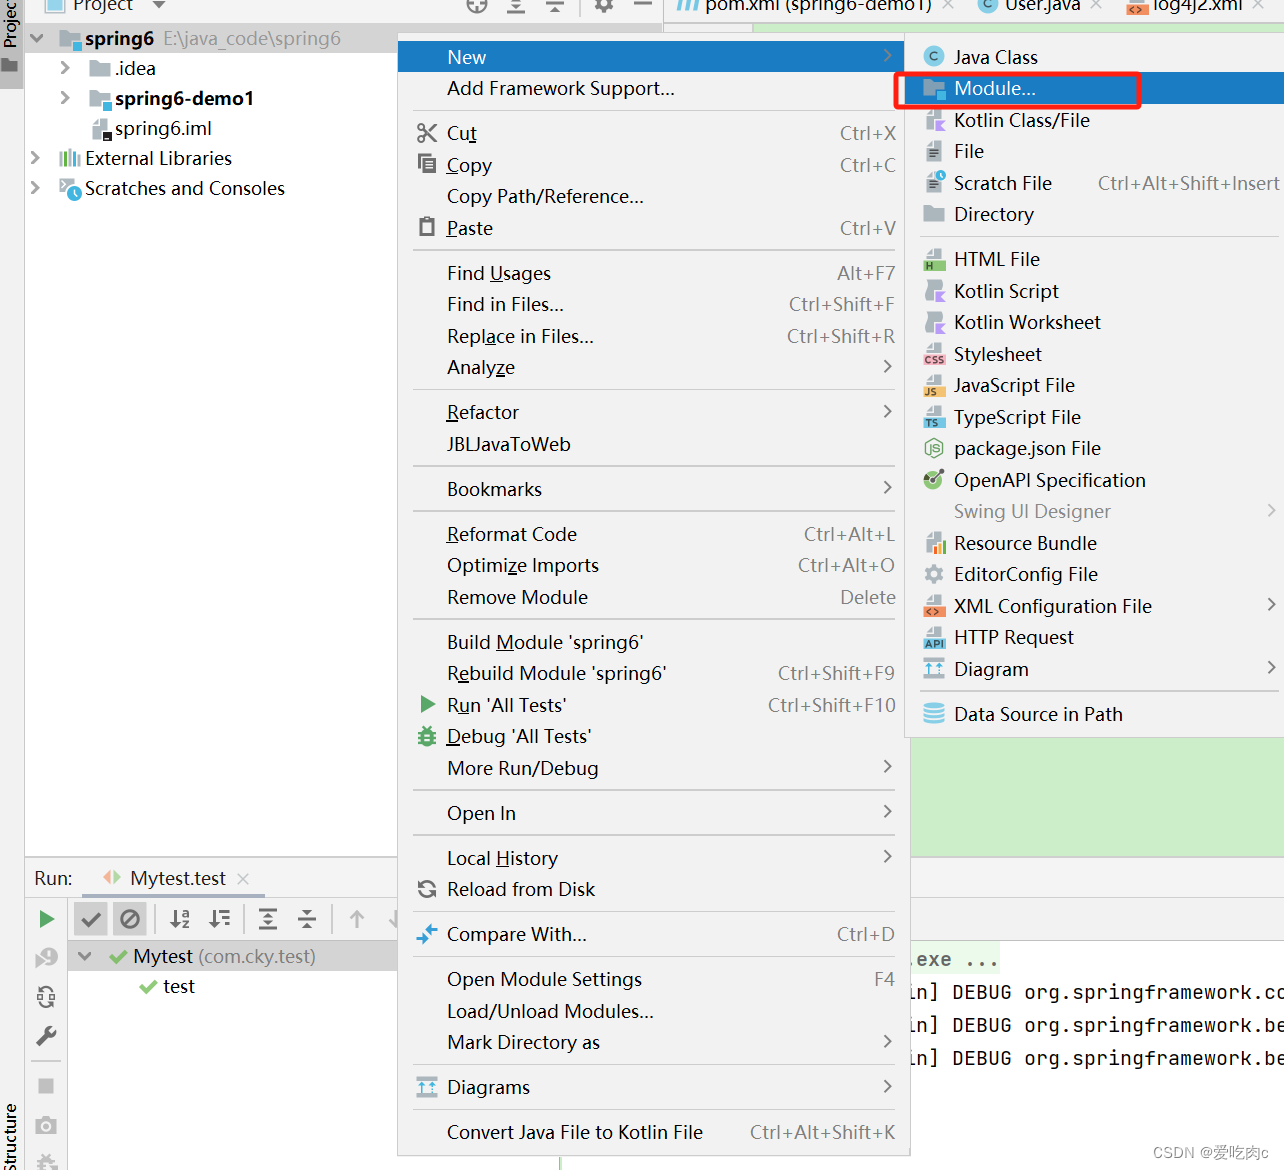The height and width of the screenshot is (1170, 1284).
Task: Debug 'All Tests' bug icon
Action: pos(427,736)
